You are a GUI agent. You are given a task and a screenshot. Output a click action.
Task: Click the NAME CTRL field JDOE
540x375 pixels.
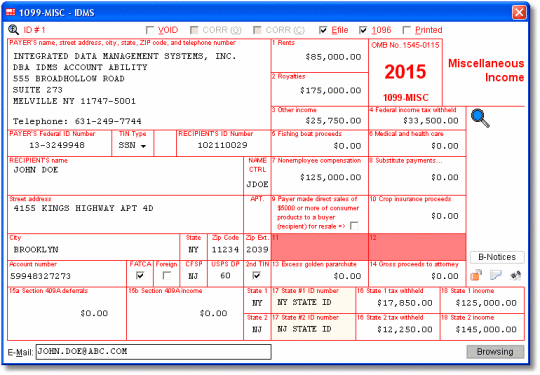[x=257, y=185]
